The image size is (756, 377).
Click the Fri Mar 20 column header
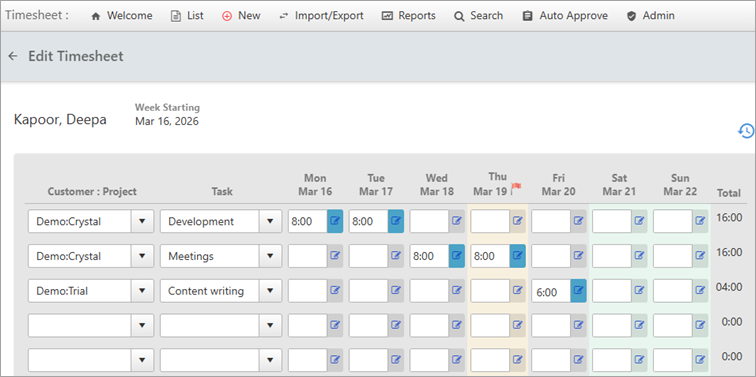[x=558, y=185]
